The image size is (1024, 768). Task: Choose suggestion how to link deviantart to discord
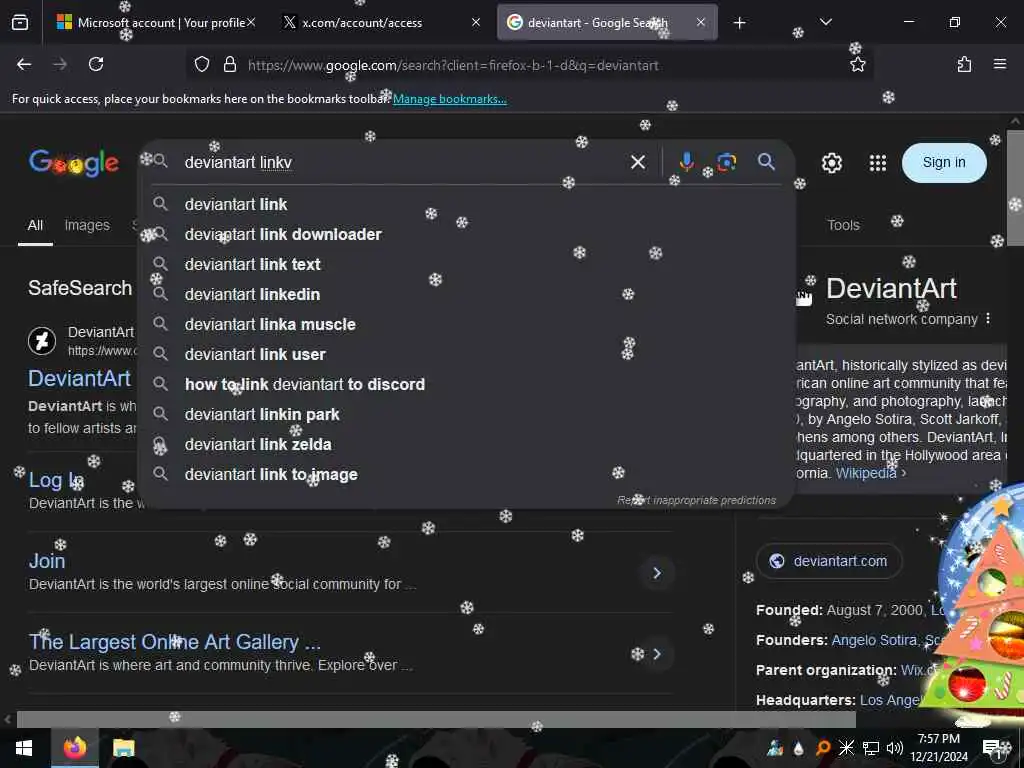pos(467,385)
